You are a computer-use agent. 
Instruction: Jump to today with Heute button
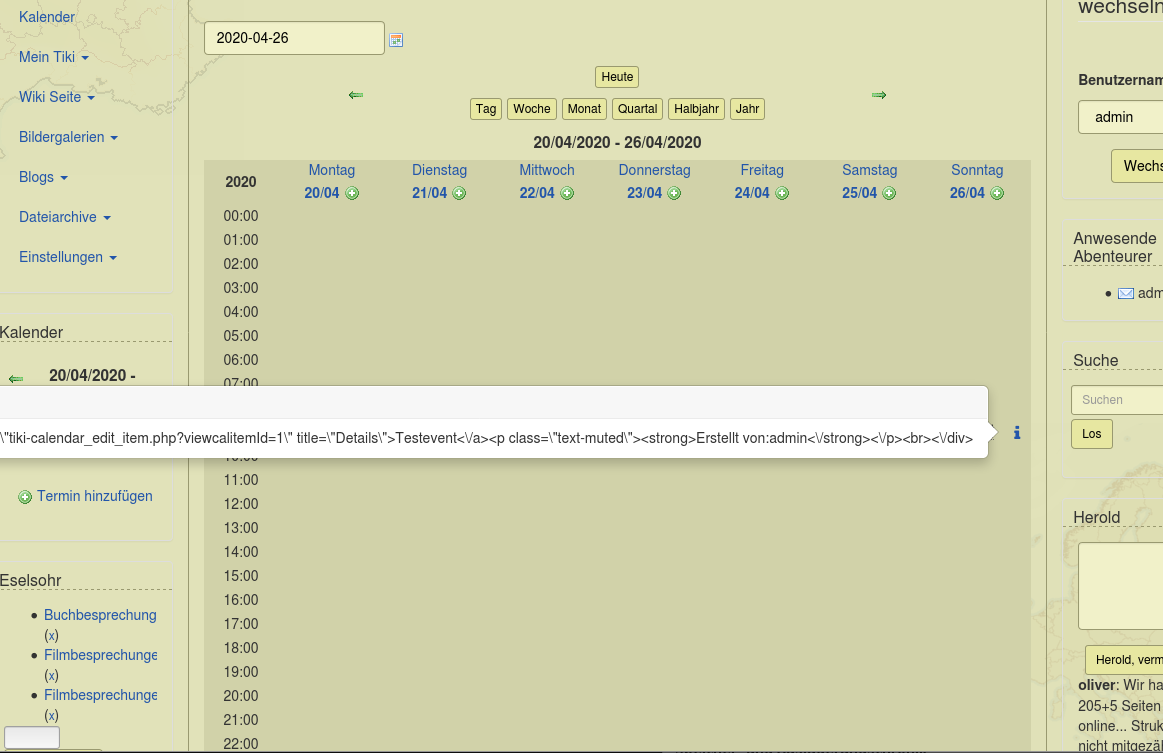617,77
